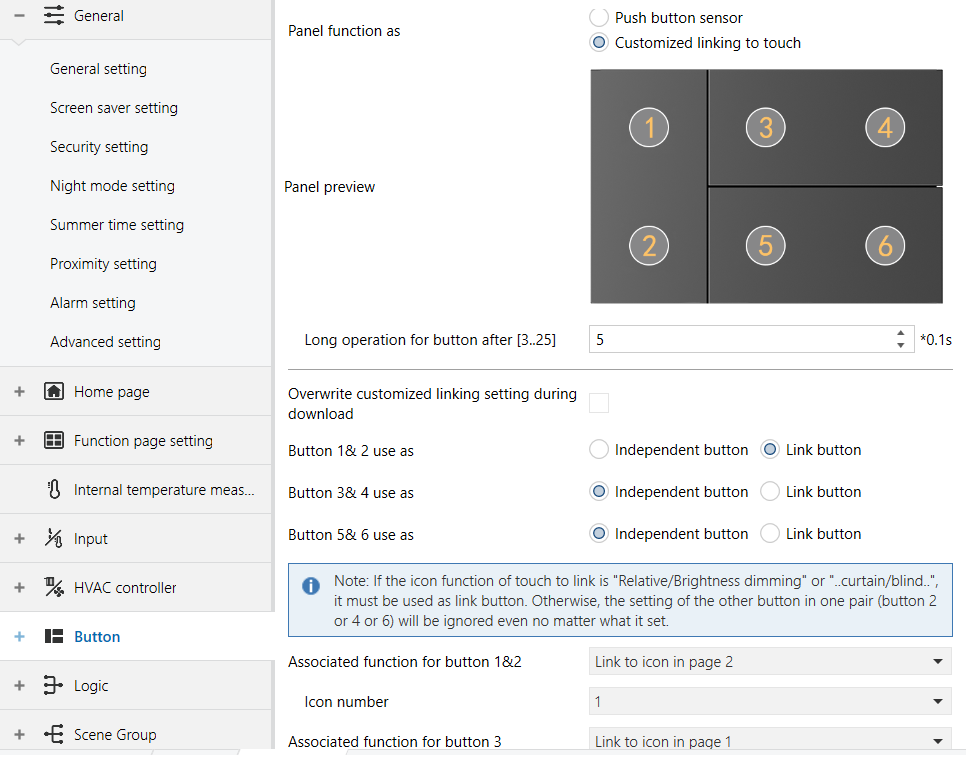Click the Scene Group icon
Image resolution: width=966 pixels, height=760 pixels.
tap(54, 734)
